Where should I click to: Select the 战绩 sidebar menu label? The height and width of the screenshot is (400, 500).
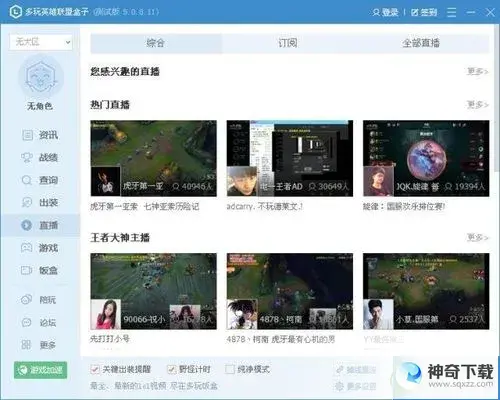point(49,157)
